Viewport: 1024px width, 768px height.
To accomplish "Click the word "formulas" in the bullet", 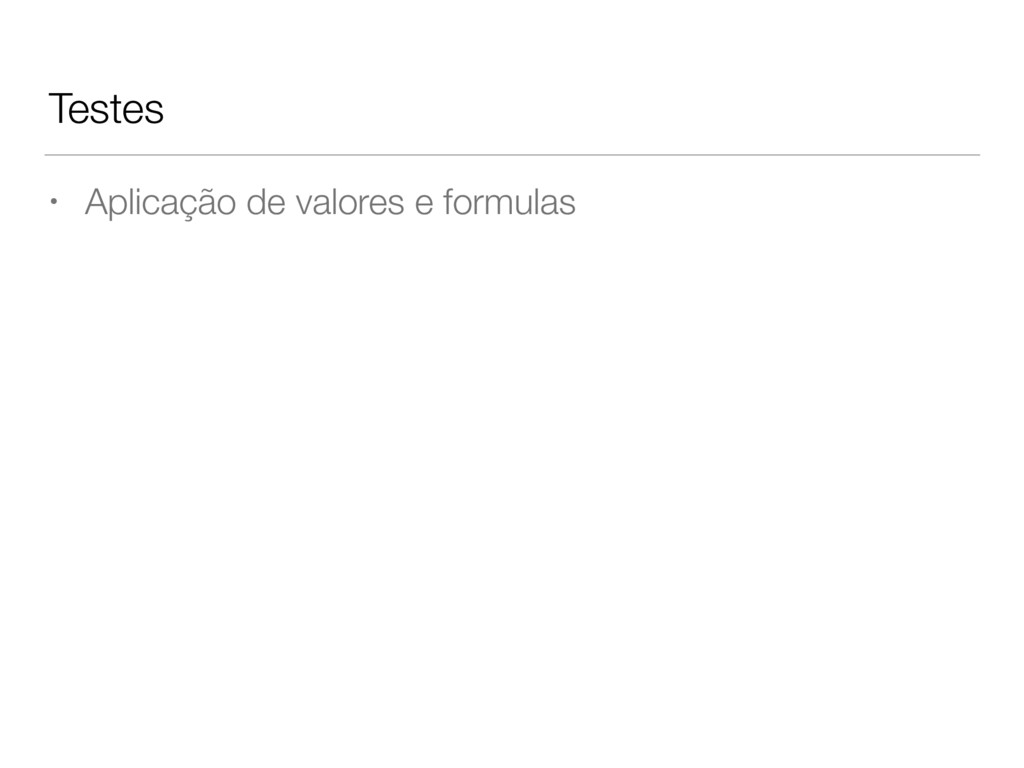I will 509,201.
